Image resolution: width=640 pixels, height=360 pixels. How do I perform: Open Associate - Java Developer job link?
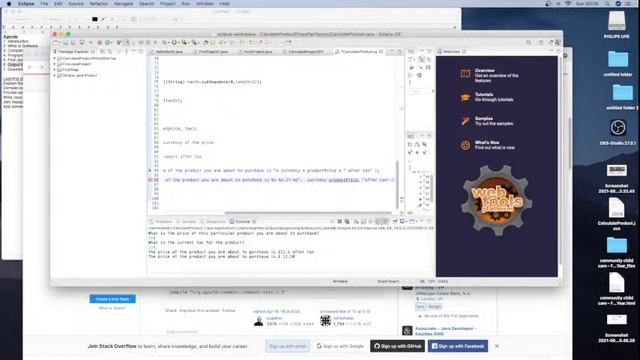pyautogui.click(x=446, y=331)
